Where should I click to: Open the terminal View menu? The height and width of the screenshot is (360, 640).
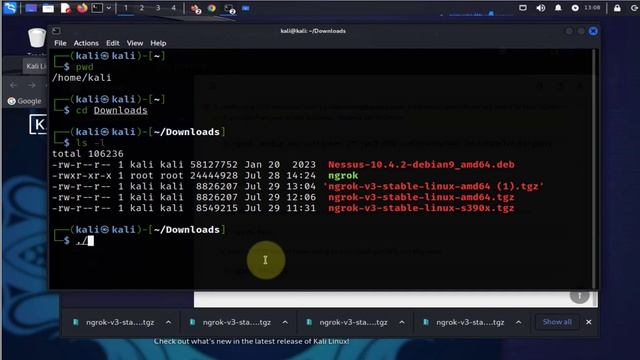tap(135, 43)
